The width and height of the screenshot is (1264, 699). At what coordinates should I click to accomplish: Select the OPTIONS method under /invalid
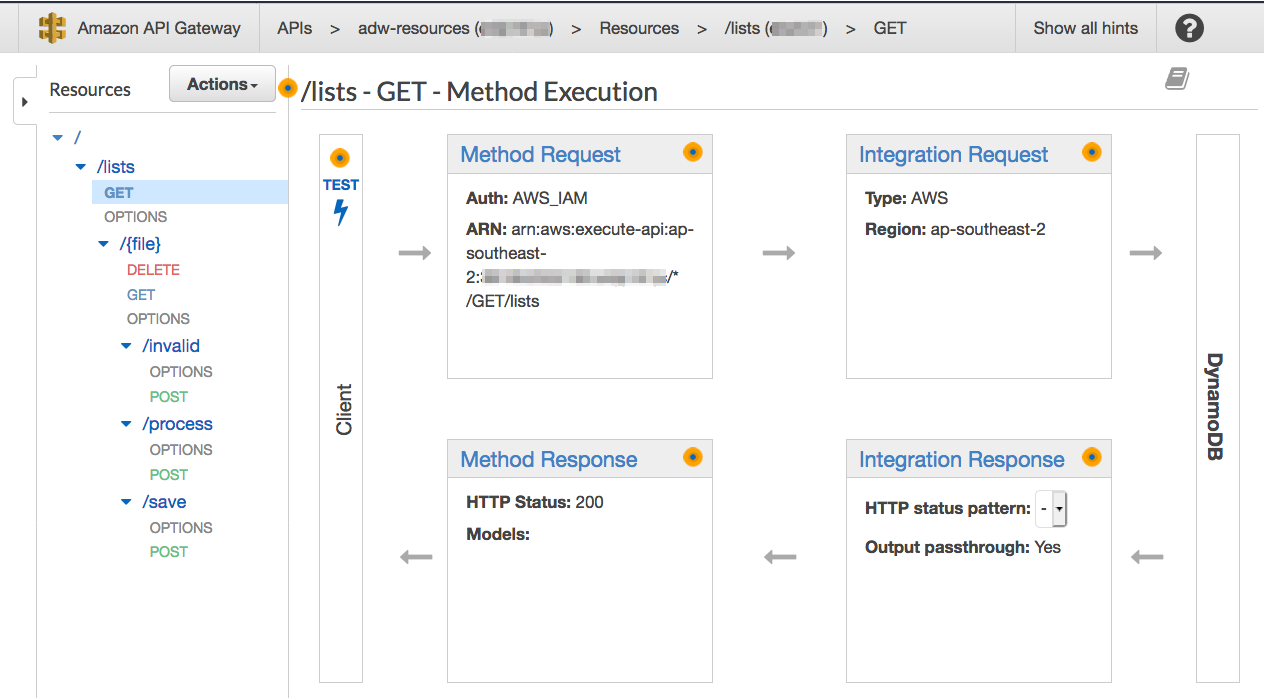coord(181,372)
